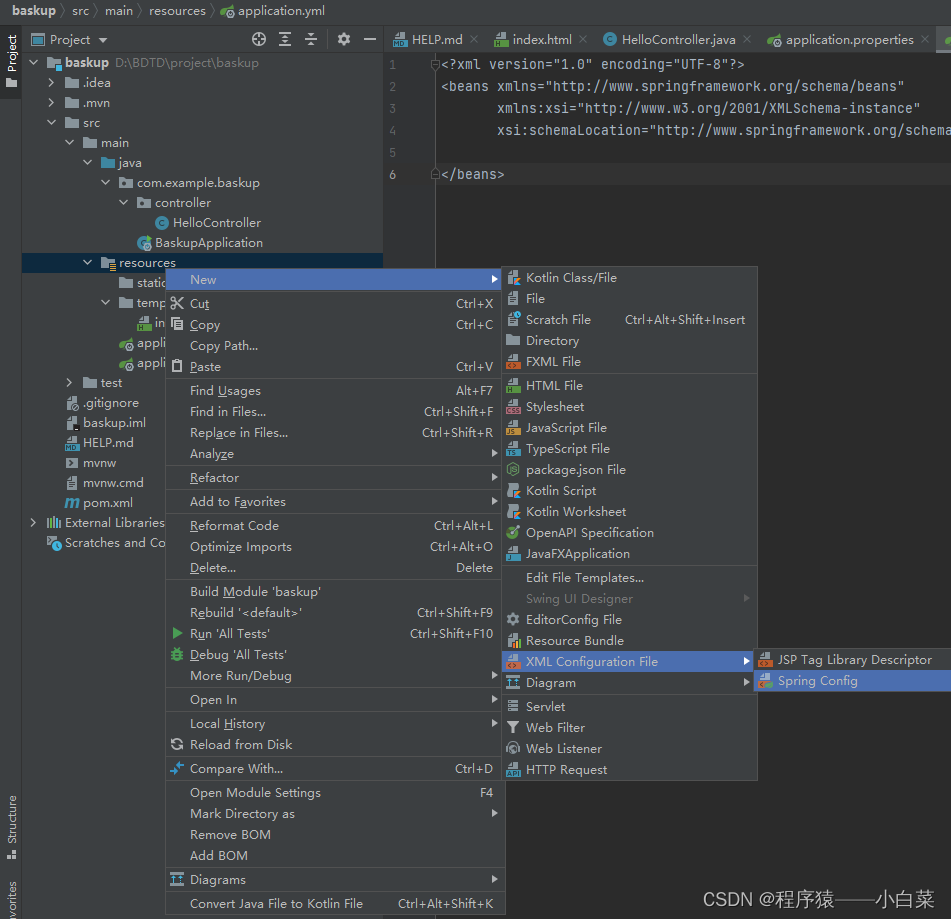Click the Expand All icon in Project toolbar
The height and width of the screenshot is (919, 951).
pos(284,39)
